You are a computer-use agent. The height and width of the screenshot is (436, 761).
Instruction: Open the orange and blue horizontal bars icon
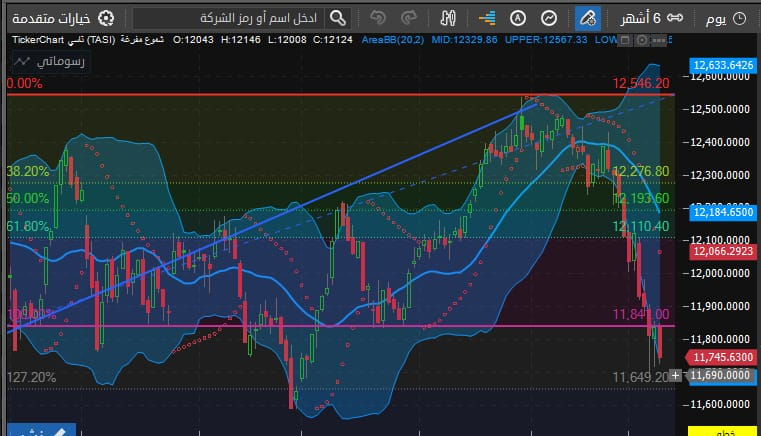coord(487,18)
